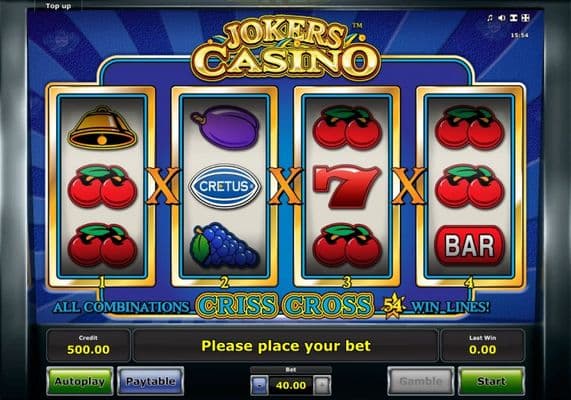This screenshot has height=400, width=571.
Task: Toggle the music note icon
Action: point(490,17)
